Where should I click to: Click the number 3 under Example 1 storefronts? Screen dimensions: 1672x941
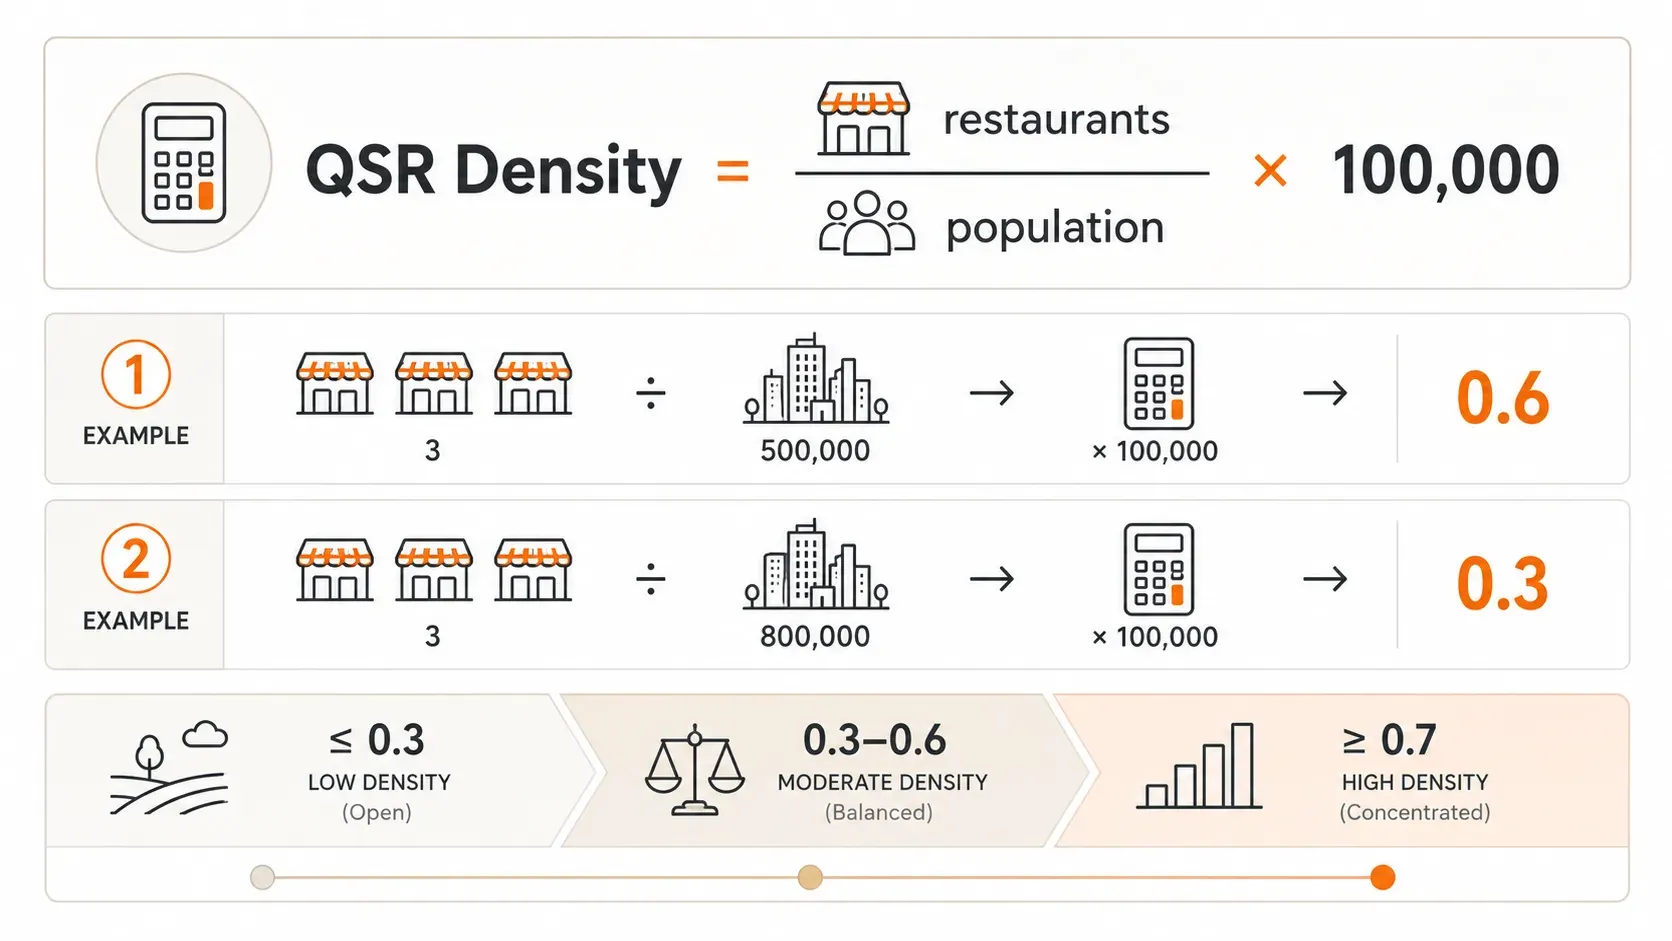[x=432, y=451]
